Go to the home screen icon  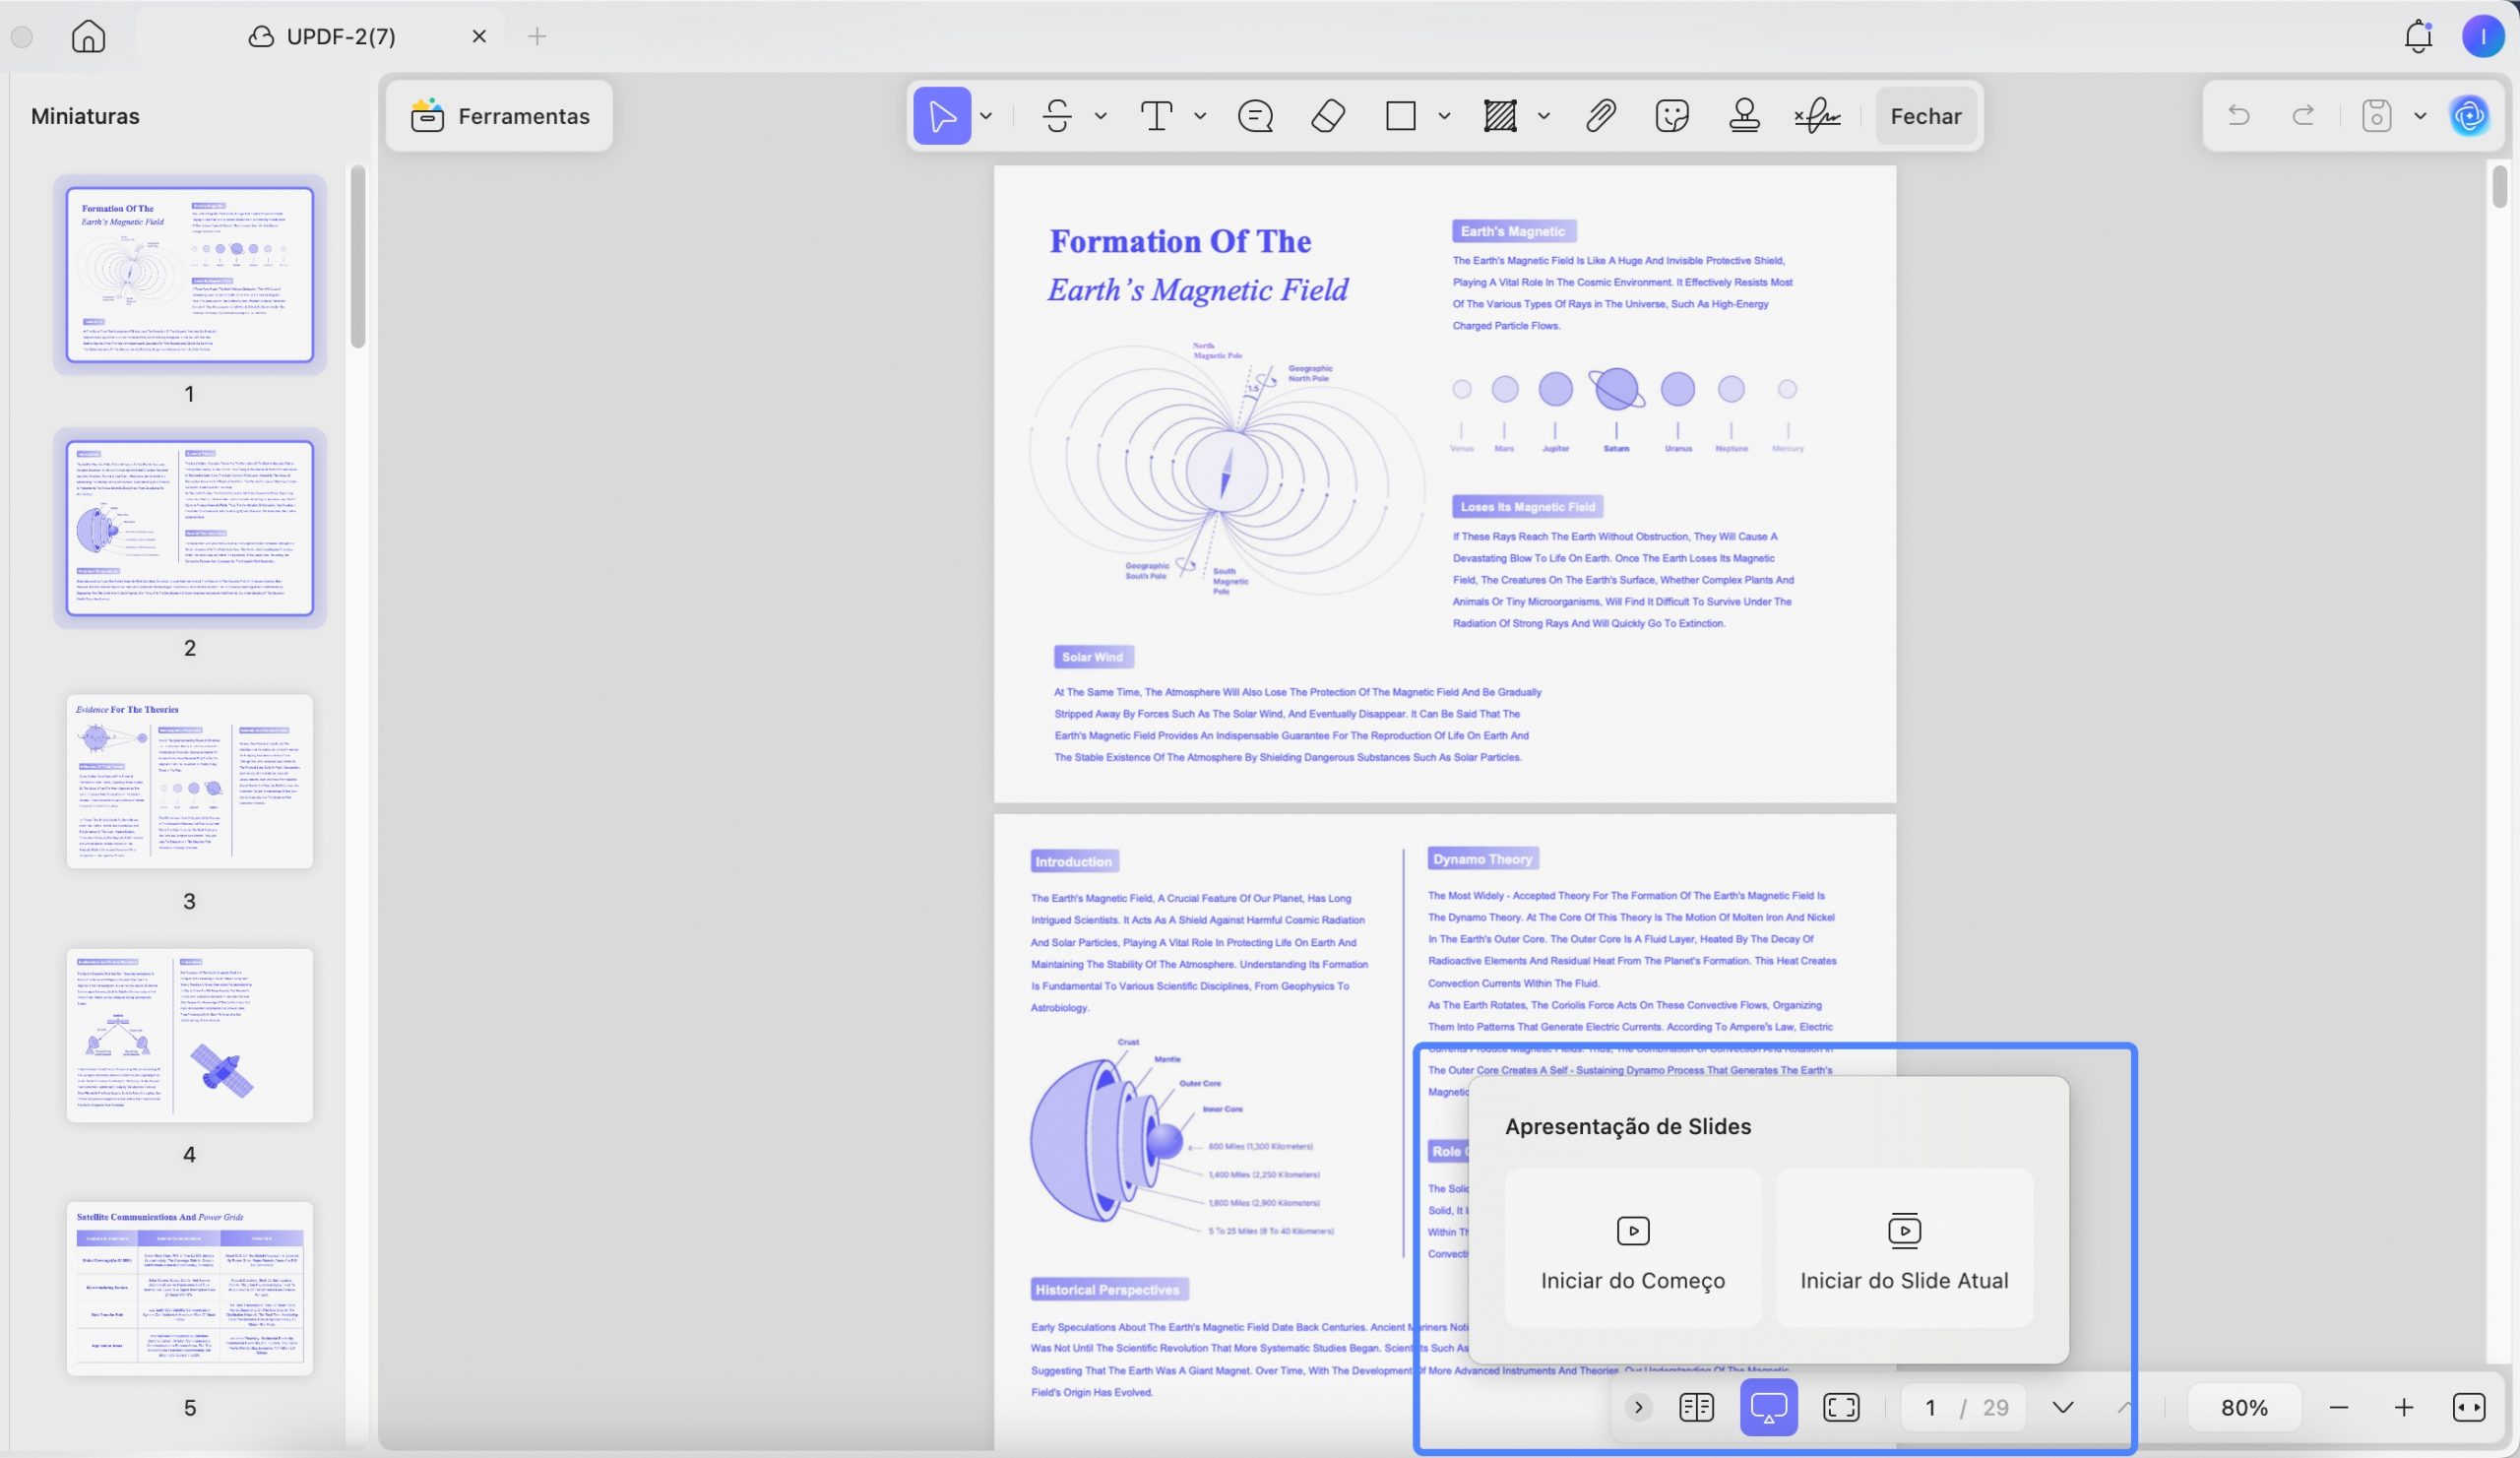click(88, 36)
